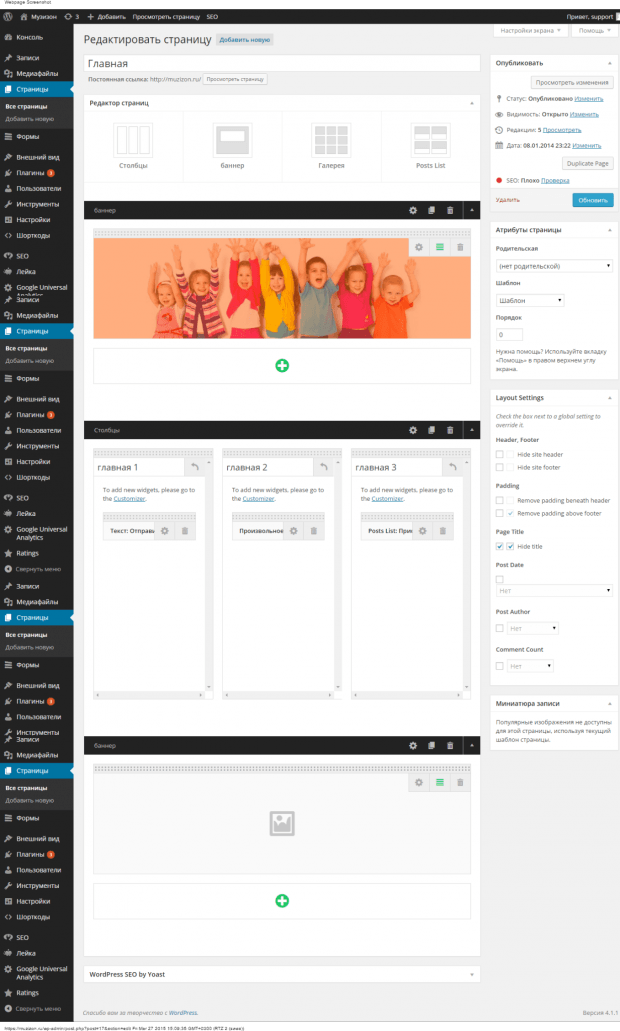
Task: Open gear settings for Произвольное widget
Action: (293, 531)
